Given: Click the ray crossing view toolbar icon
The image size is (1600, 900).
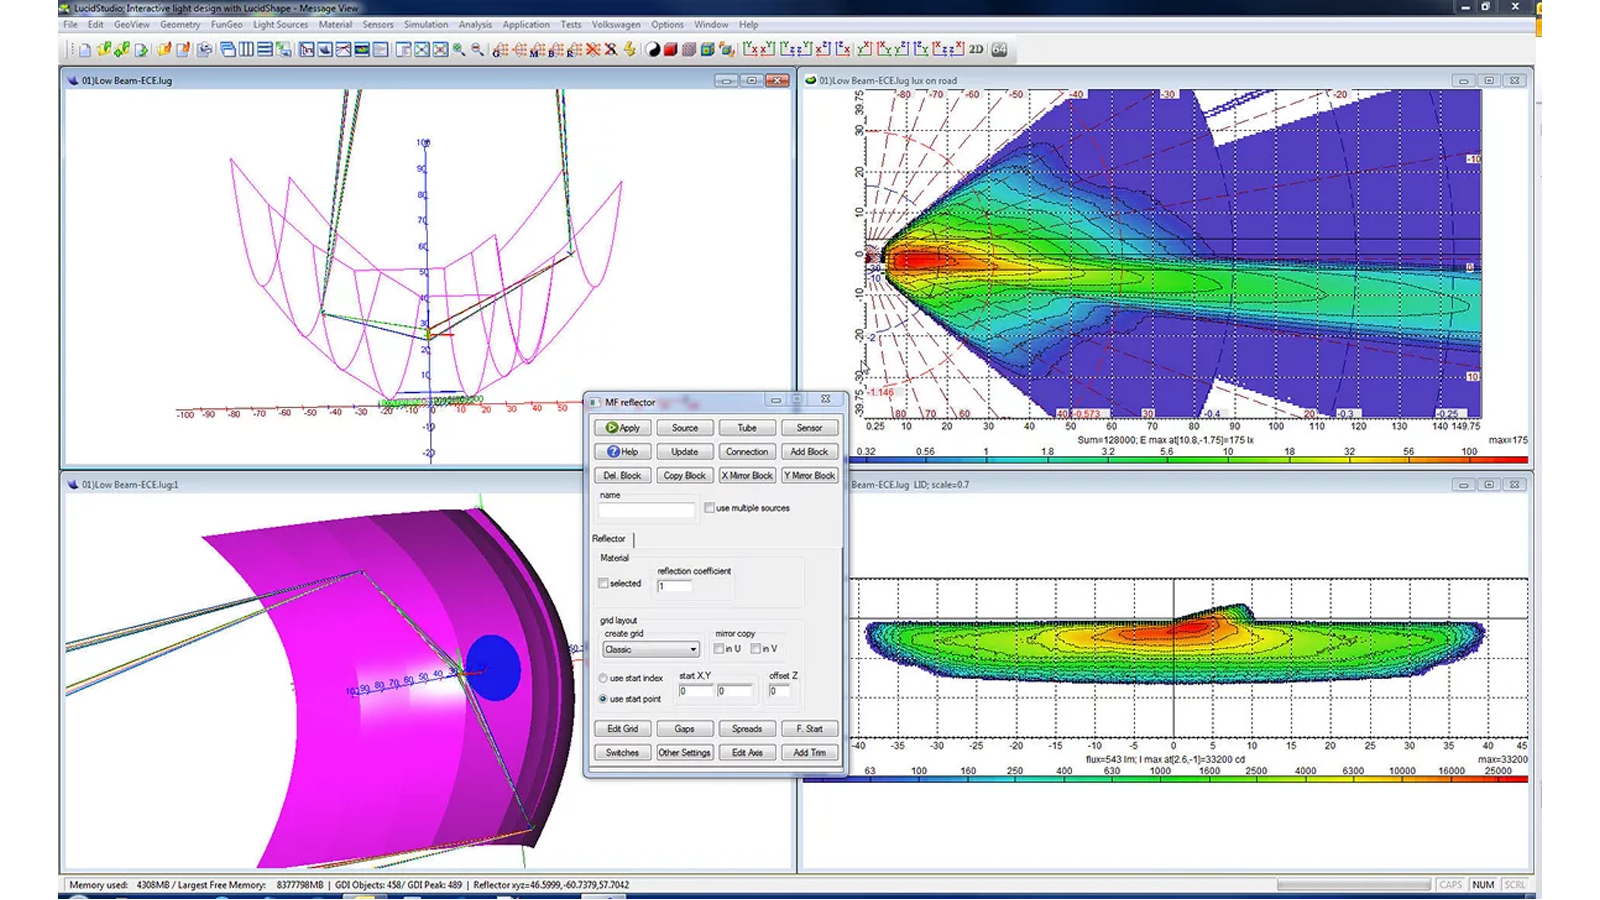Looking at the screenshot, I should pos(343,49).
